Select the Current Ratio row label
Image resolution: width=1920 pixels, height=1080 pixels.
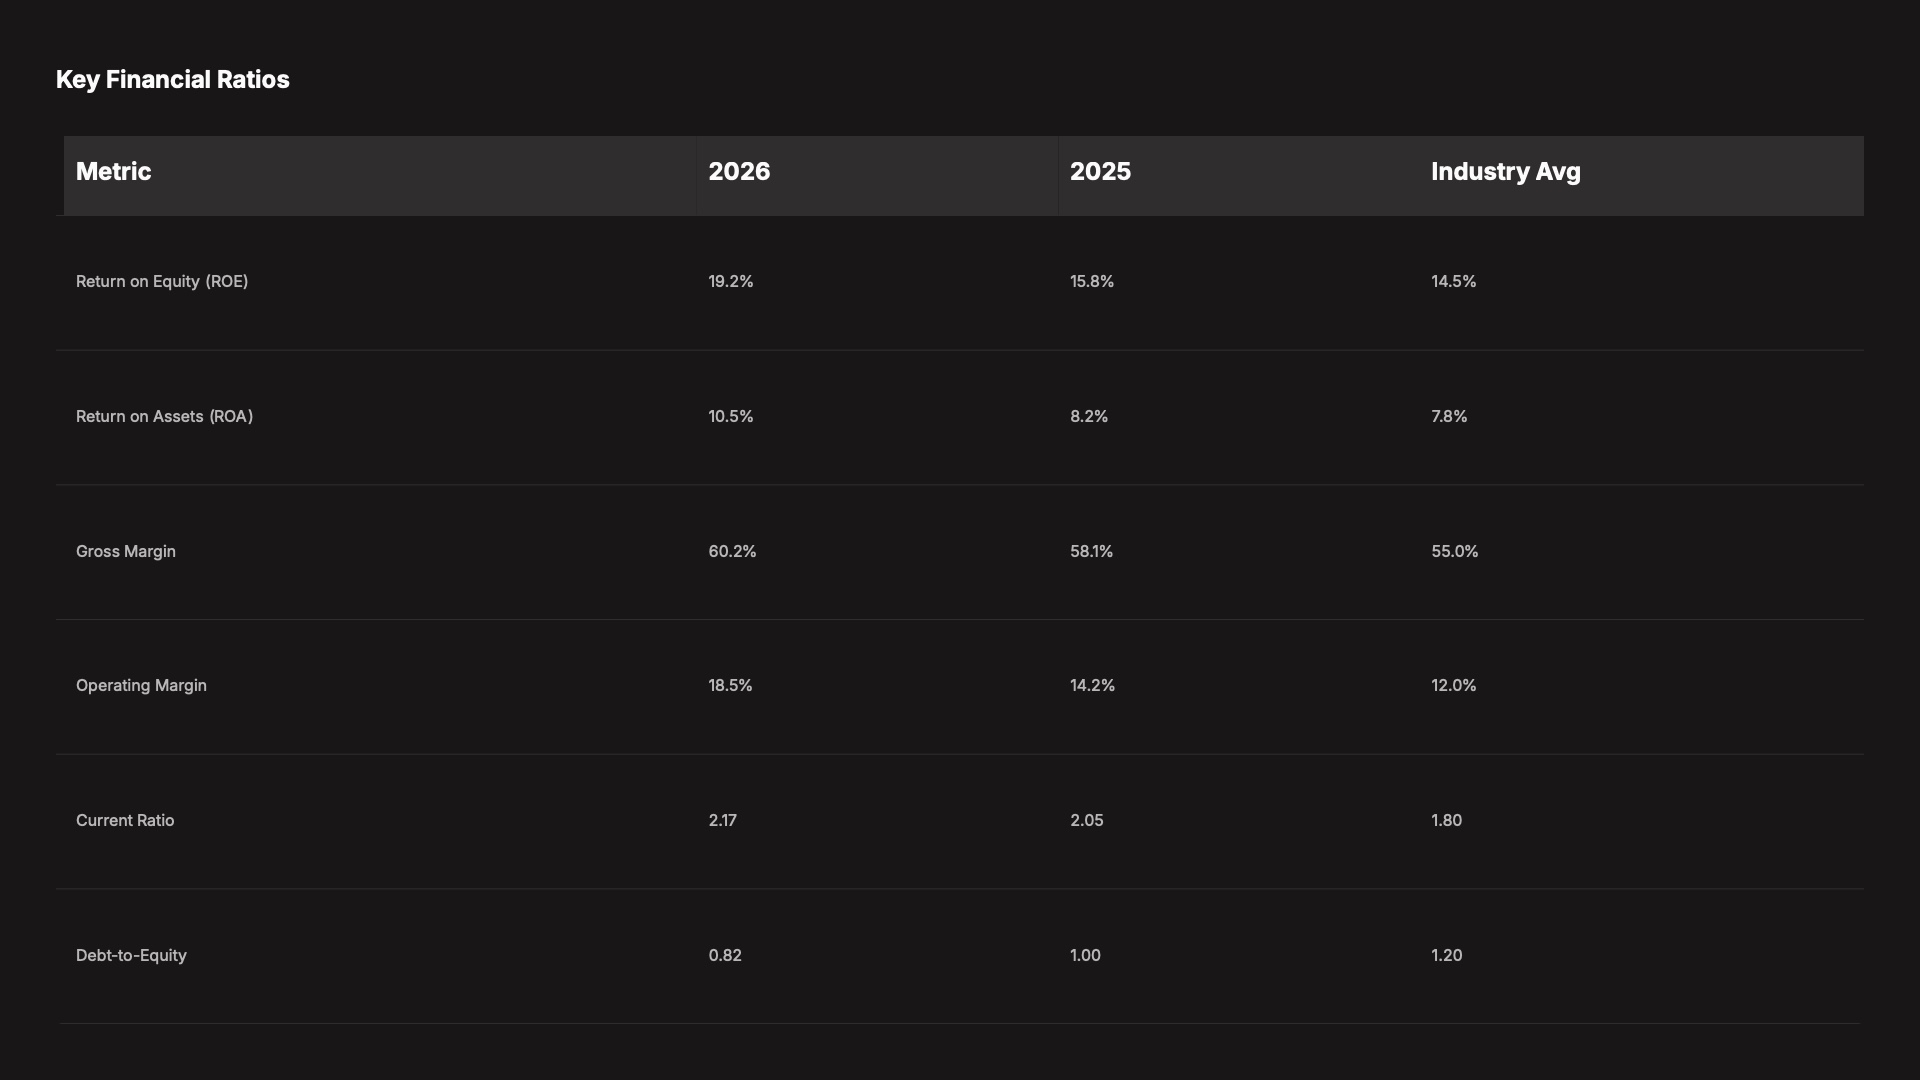[125, 821]
